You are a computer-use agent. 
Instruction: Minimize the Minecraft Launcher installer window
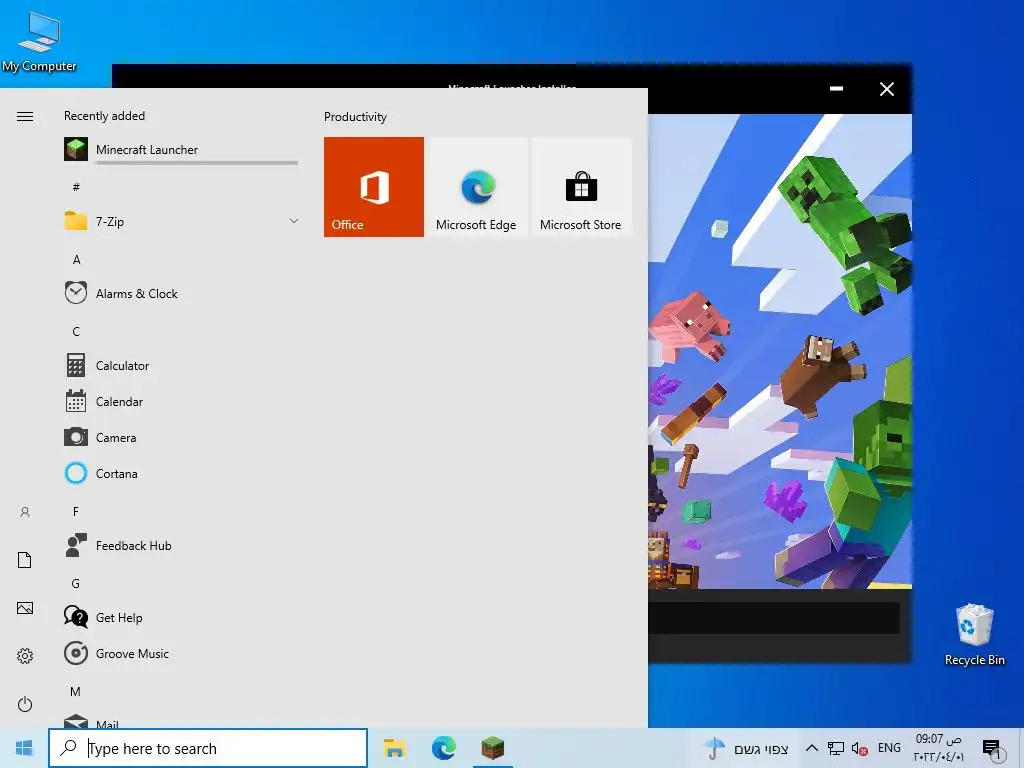(837, 89)
